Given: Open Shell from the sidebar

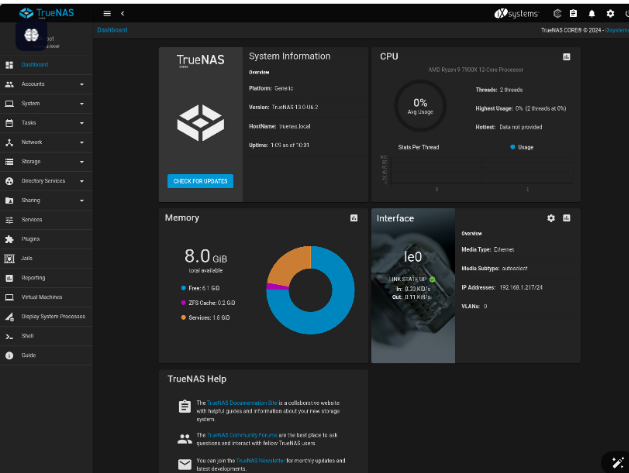Looking at the screenshot, I should [x=28, y=336].
